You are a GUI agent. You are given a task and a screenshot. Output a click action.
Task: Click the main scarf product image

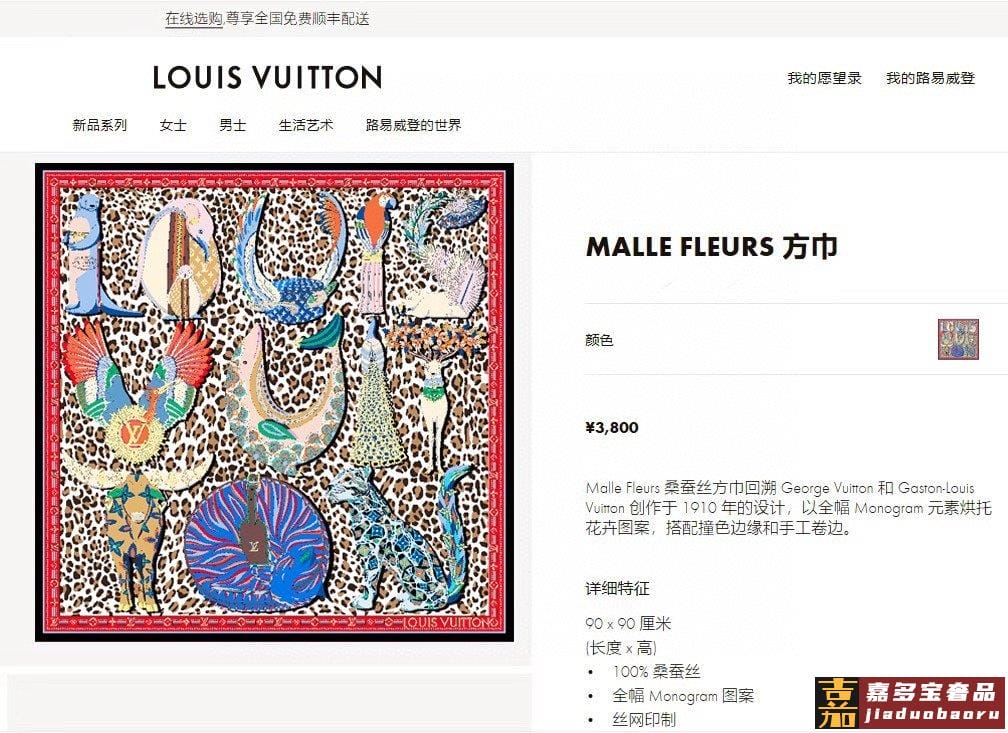click(274, 403)
